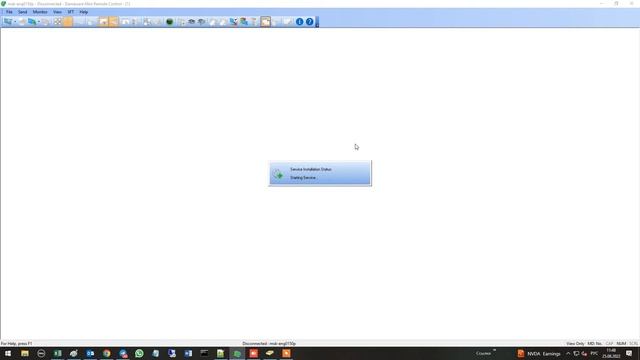This screenshot has width=640, height=360.
Task: Open Google Chrome from the taskbar
Action: [x=107, y=353]
